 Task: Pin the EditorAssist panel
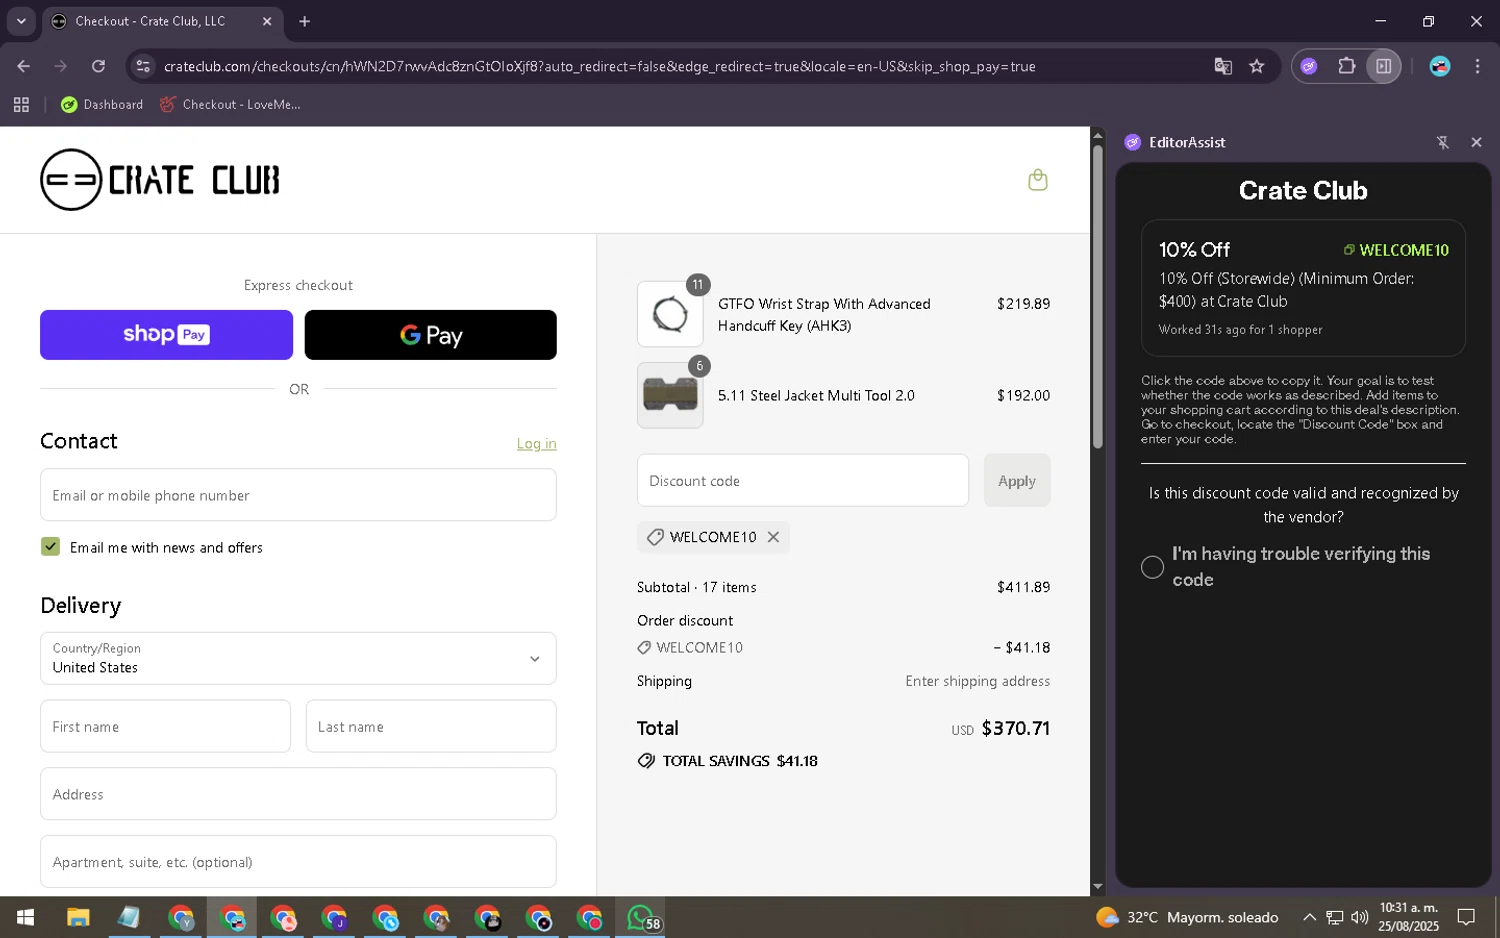click(x=1443, y=142)
